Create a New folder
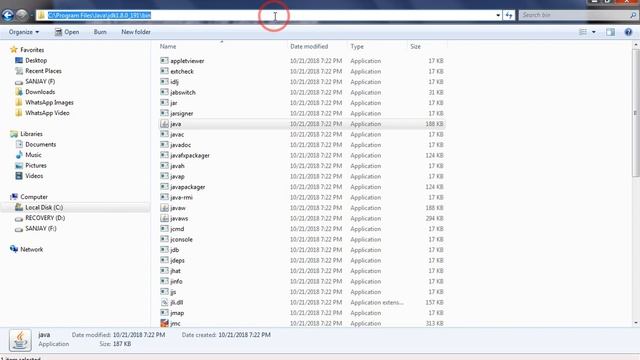The height and width of the screenshot is (360, 640). [136, 32]
